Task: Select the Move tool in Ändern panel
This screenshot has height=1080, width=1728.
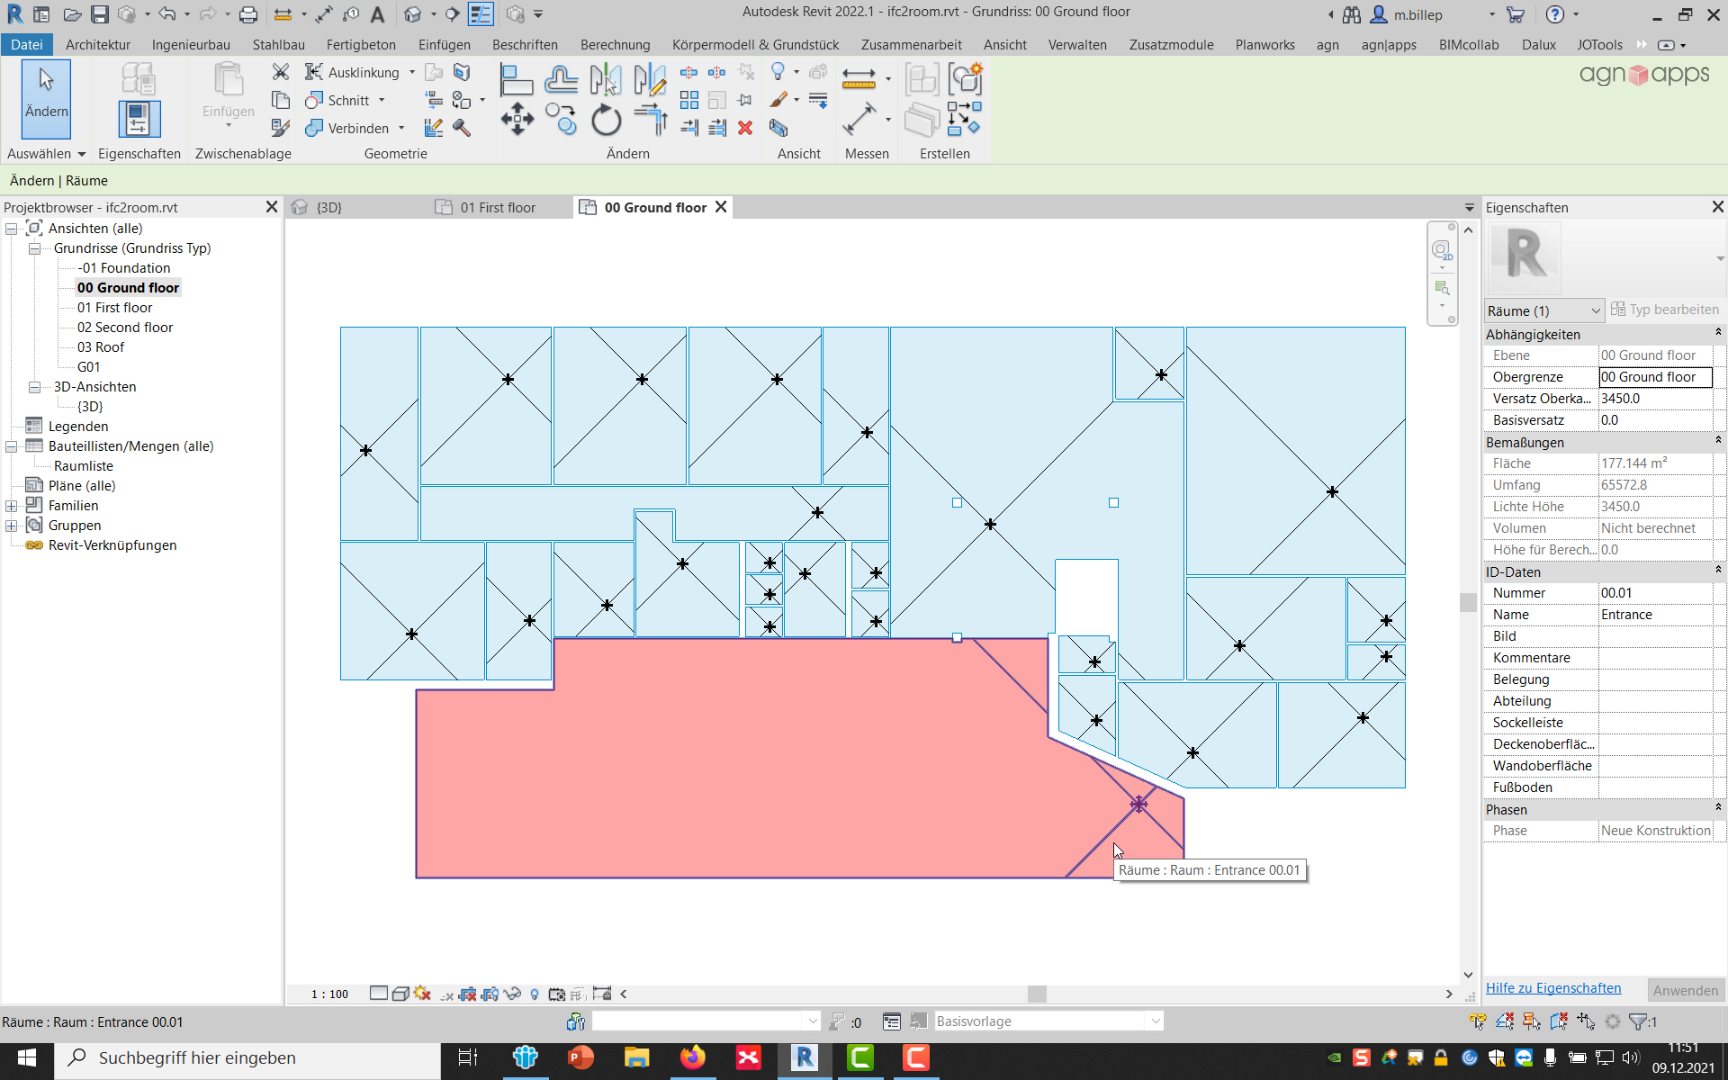Action: tap(517, 119)
